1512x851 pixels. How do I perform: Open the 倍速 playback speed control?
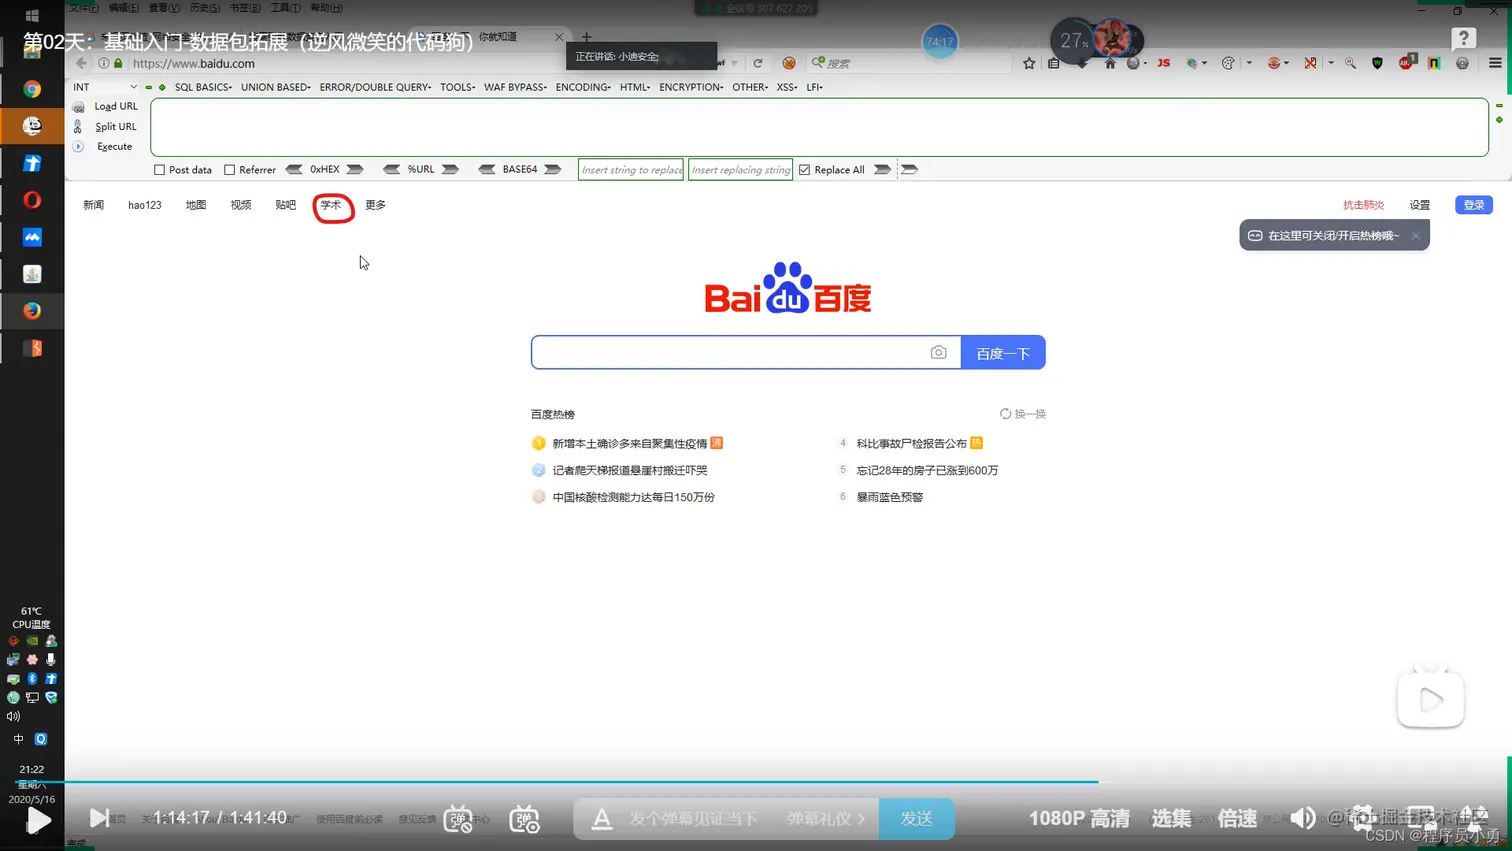coord(1237,818)
